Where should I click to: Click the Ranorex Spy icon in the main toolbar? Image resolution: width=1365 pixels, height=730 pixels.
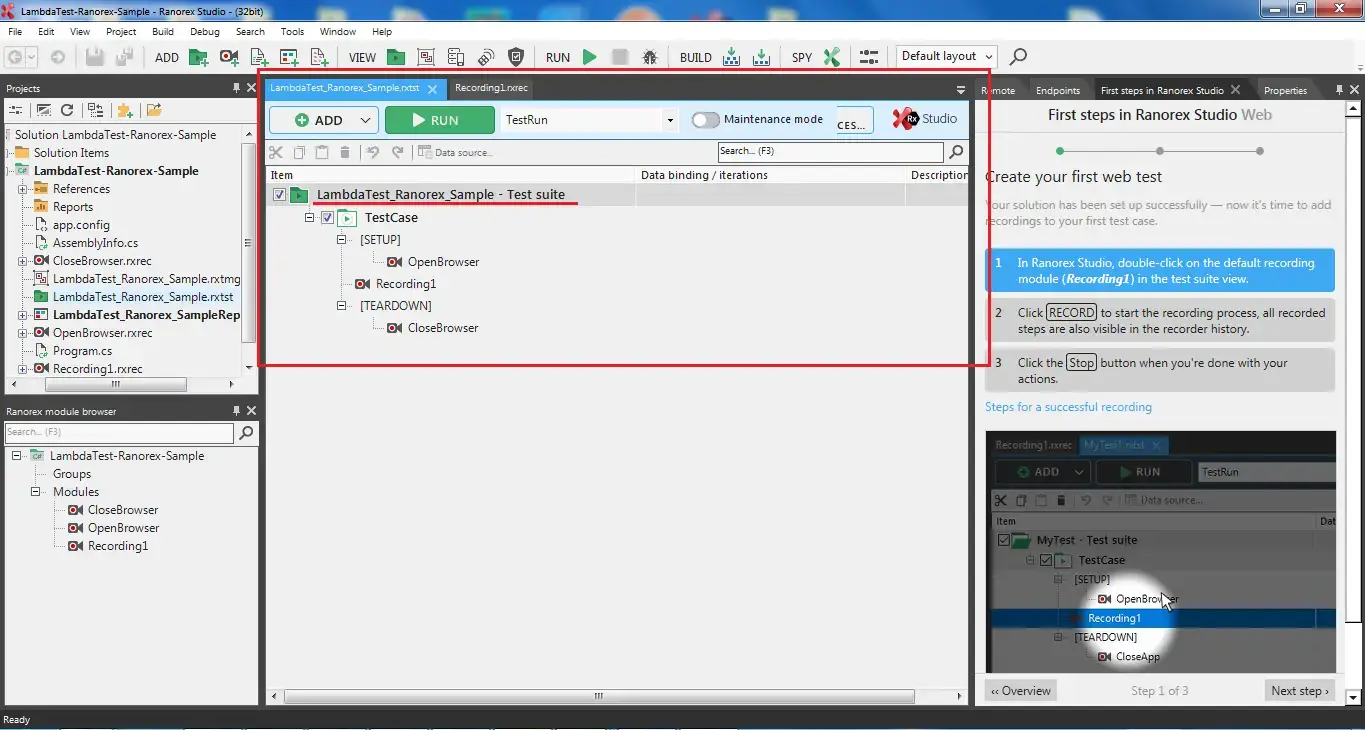point(833,57)
